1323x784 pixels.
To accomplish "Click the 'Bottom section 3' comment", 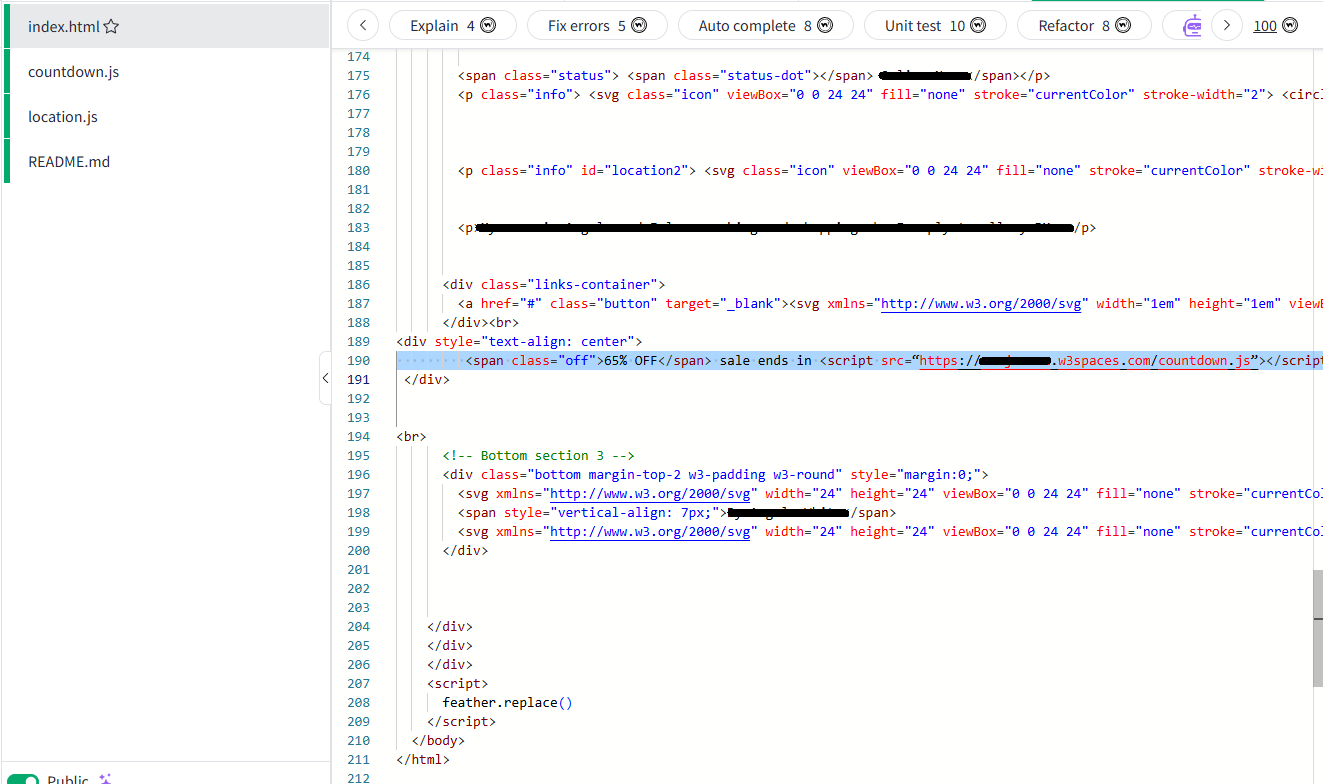I will 539,456.
